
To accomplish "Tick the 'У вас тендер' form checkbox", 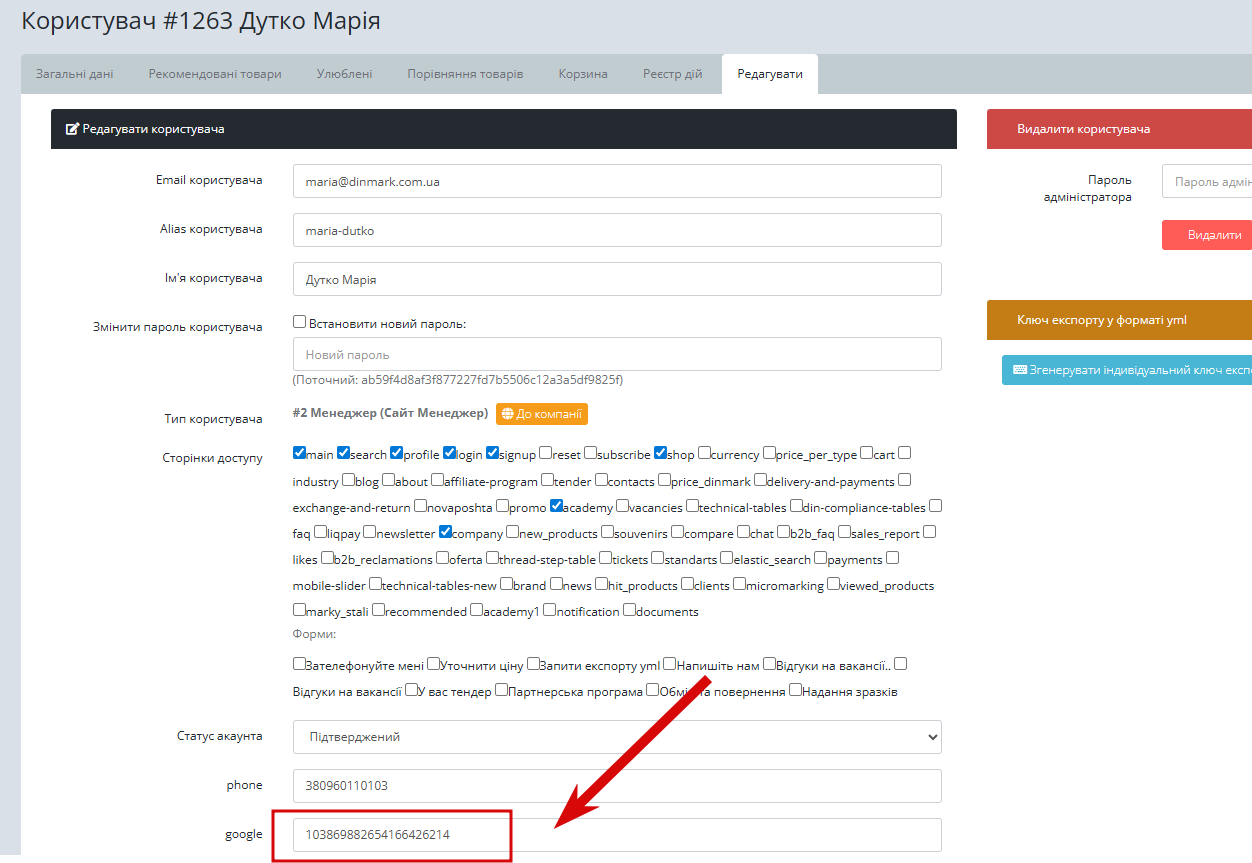I will coord(410,689).
